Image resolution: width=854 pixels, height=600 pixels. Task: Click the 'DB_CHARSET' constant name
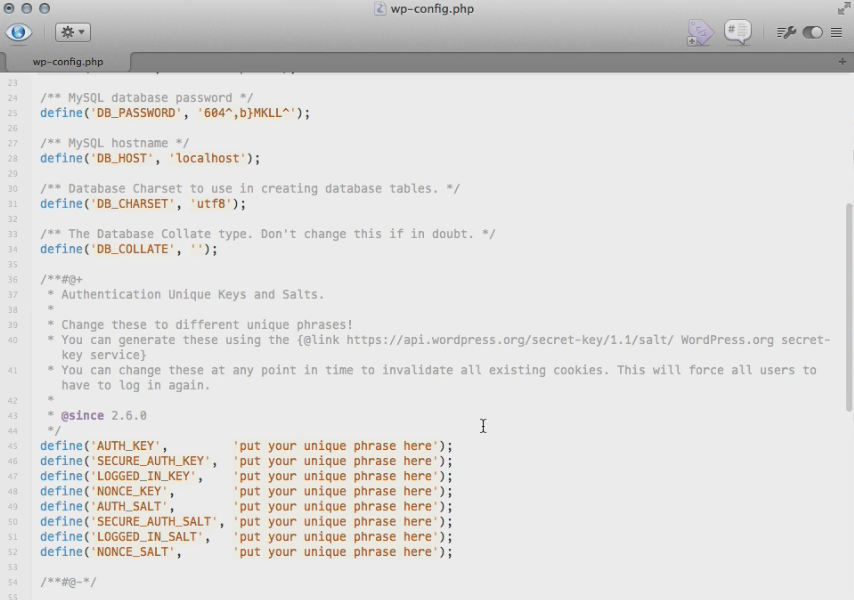coord(132,204)
